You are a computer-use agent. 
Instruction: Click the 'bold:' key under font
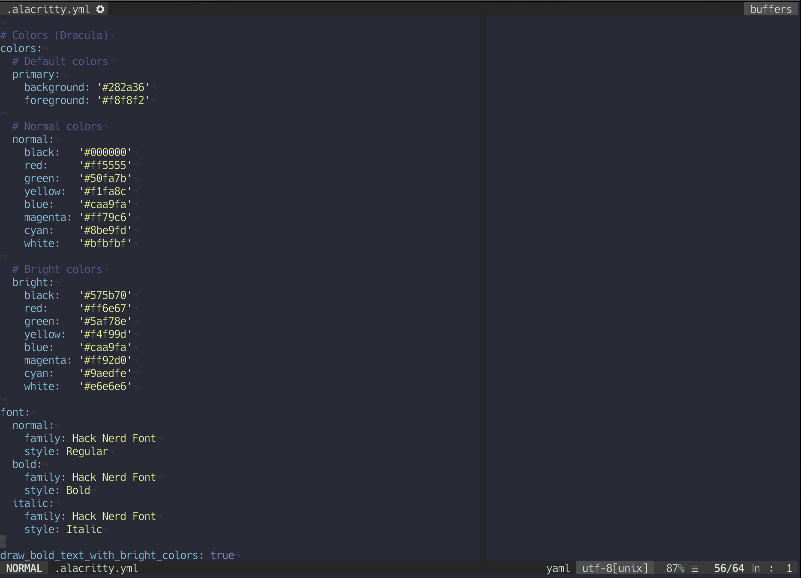[x=27, y=465]
